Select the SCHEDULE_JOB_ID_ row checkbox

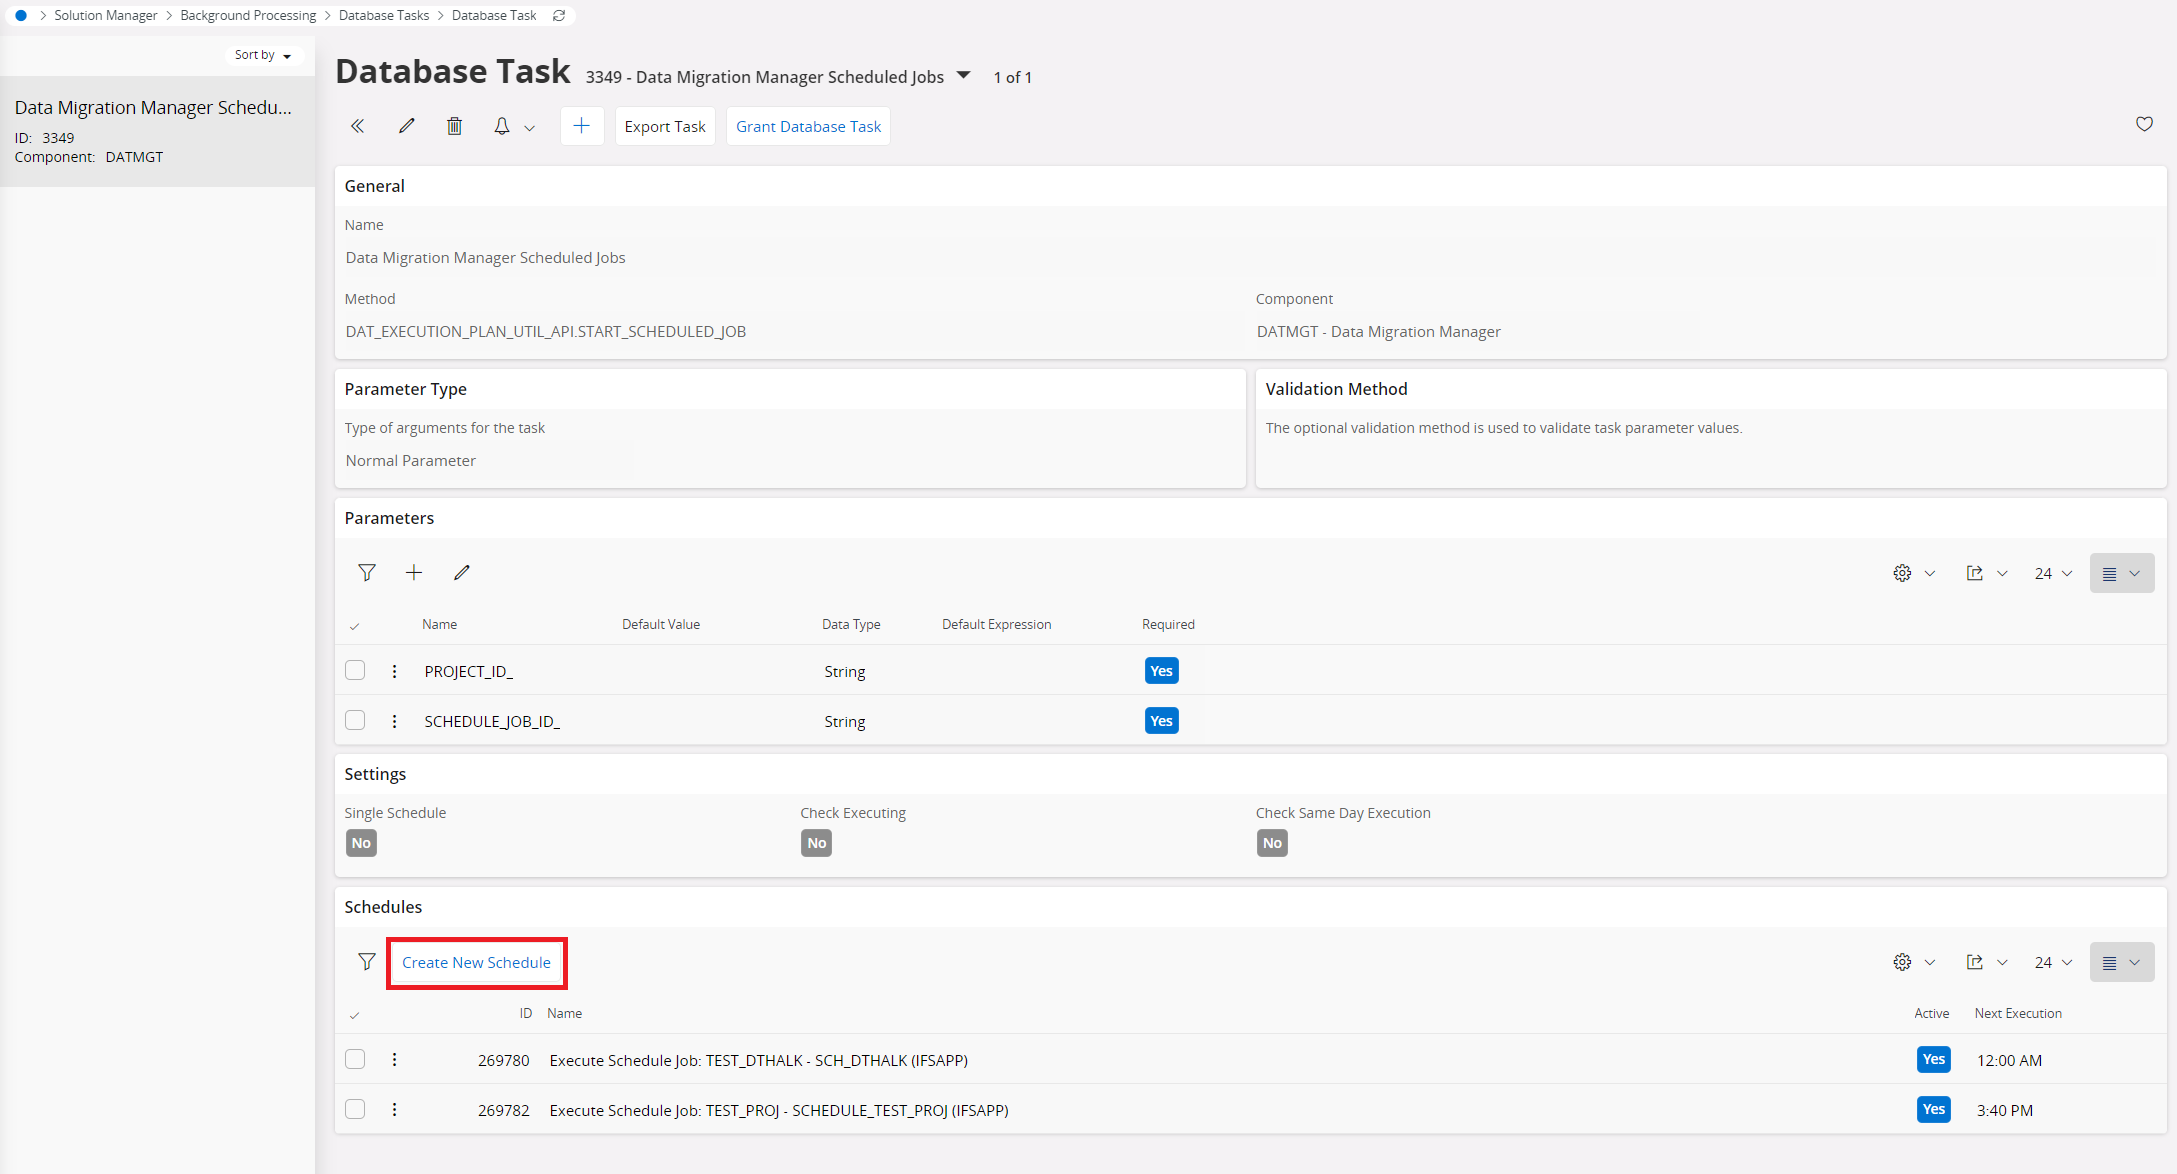(x=355, y=720)
